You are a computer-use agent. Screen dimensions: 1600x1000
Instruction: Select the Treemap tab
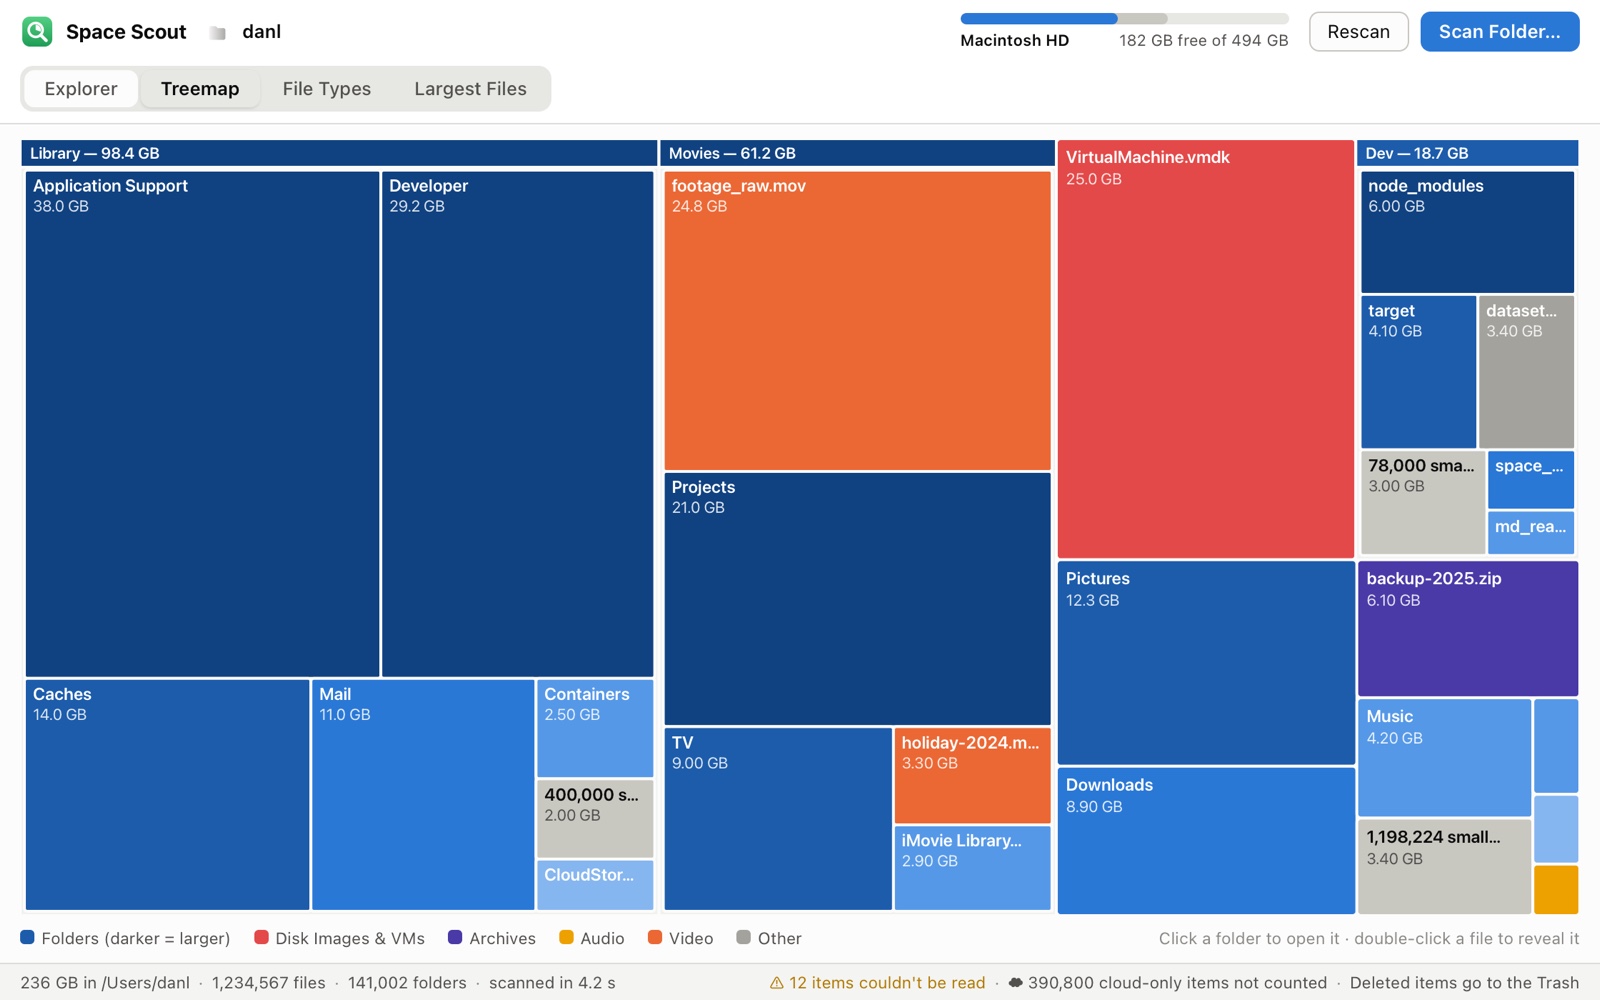click(x=200, y=89)
